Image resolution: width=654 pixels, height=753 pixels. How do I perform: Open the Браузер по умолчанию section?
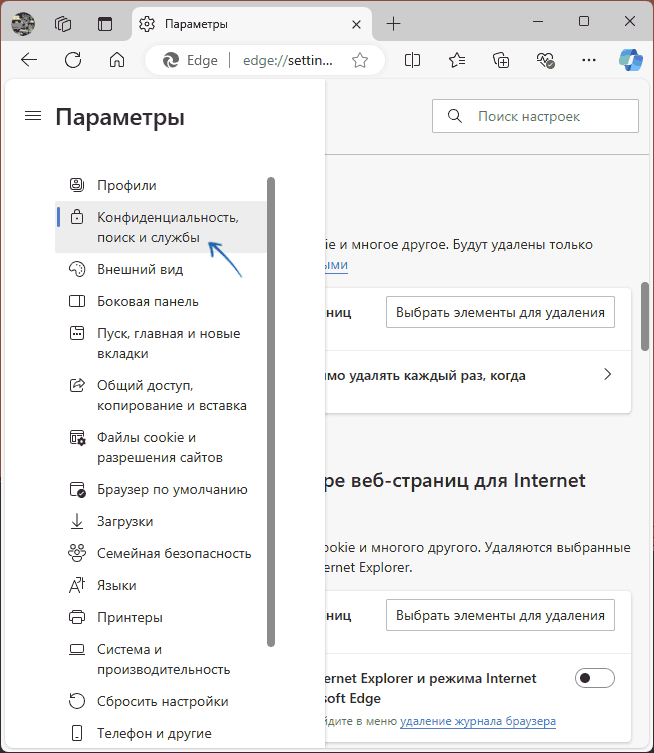point(160,489)
